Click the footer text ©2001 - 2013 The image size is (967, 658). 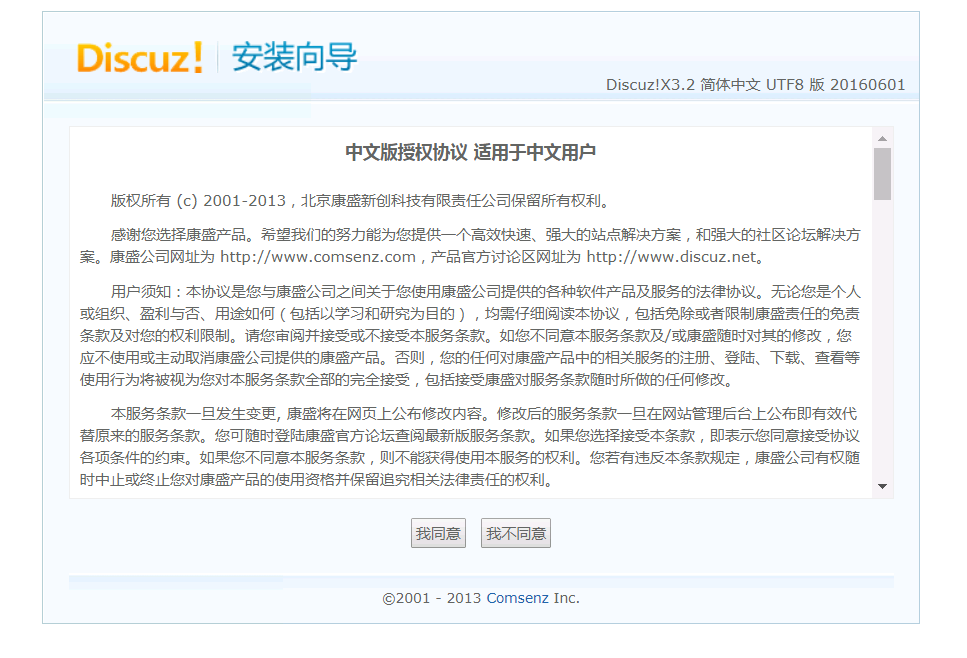pos(432,598)
